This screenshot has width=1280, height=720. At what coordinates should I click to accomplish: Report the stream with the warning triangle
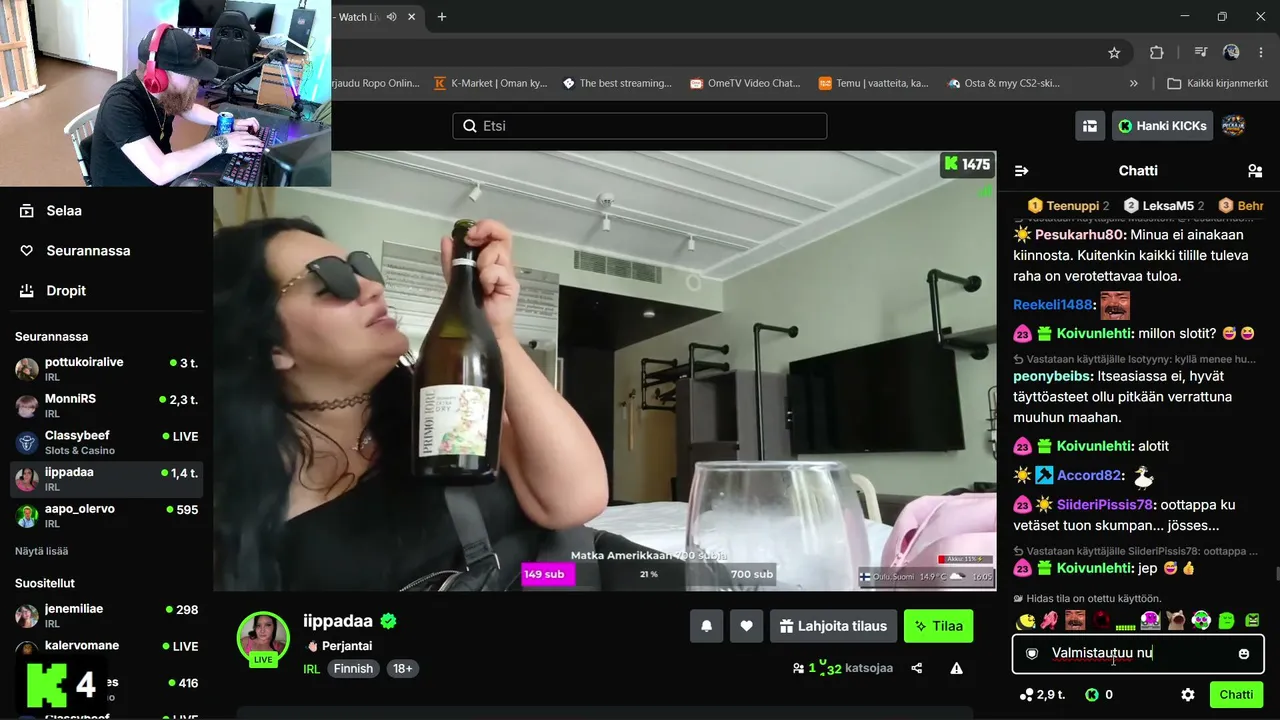[957, 668]
